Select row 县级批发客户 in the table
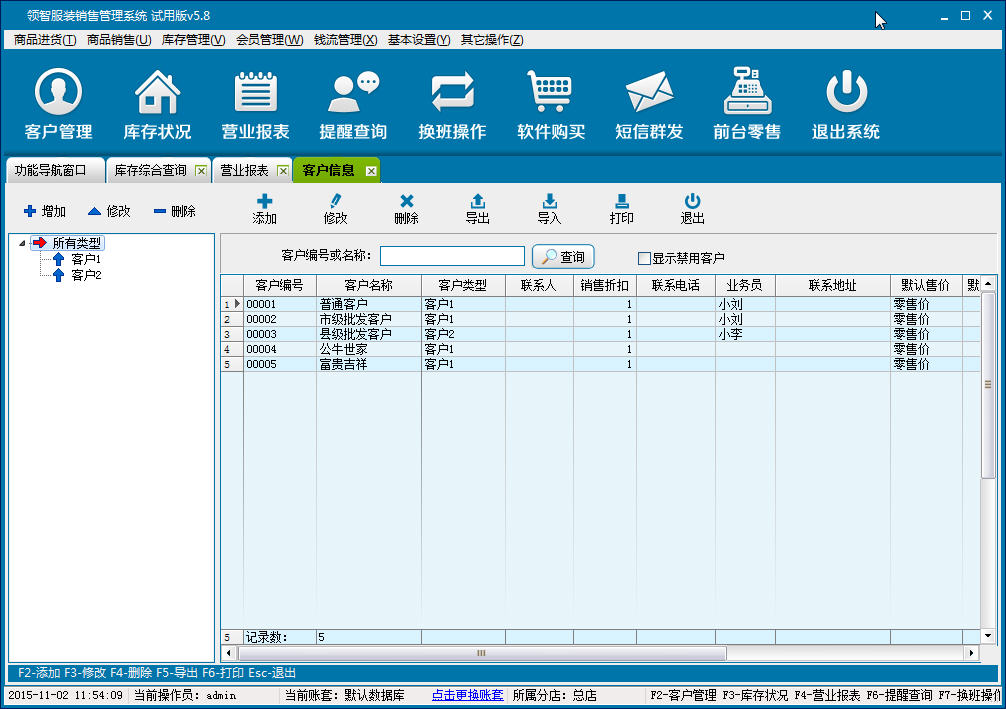The width and height of the screenshot is (1006, 709). point(601,334)
